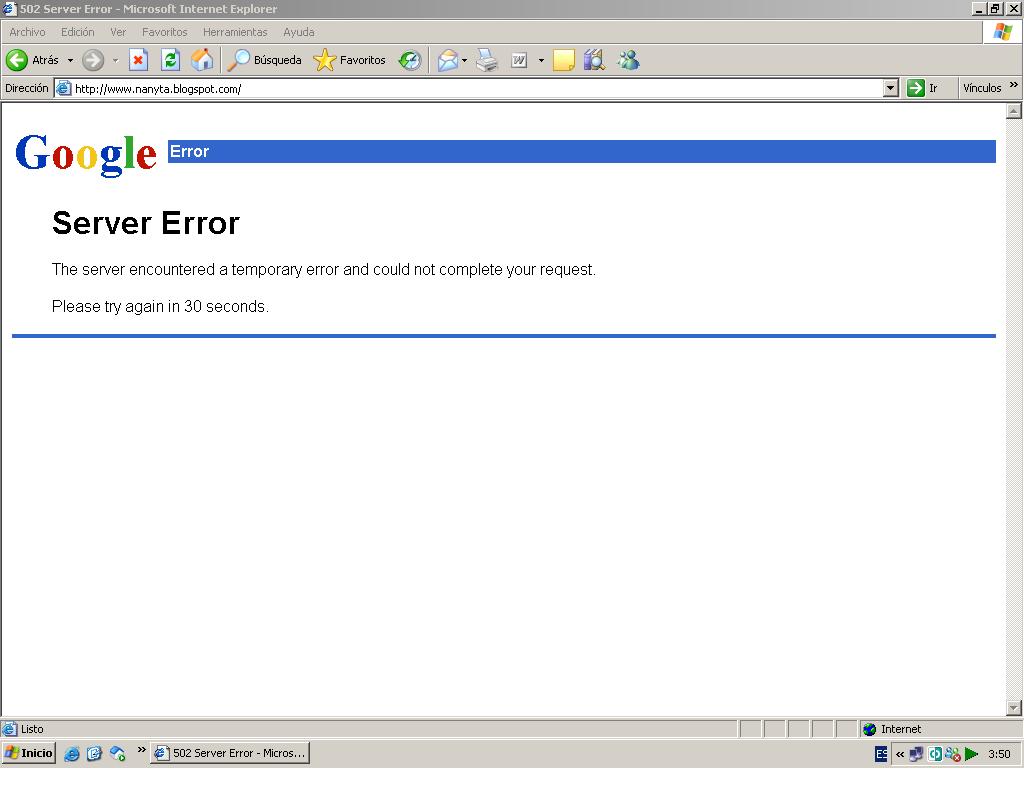
Task: Expand hidden tray icons chevron
Action: click(x=900, y=754)
